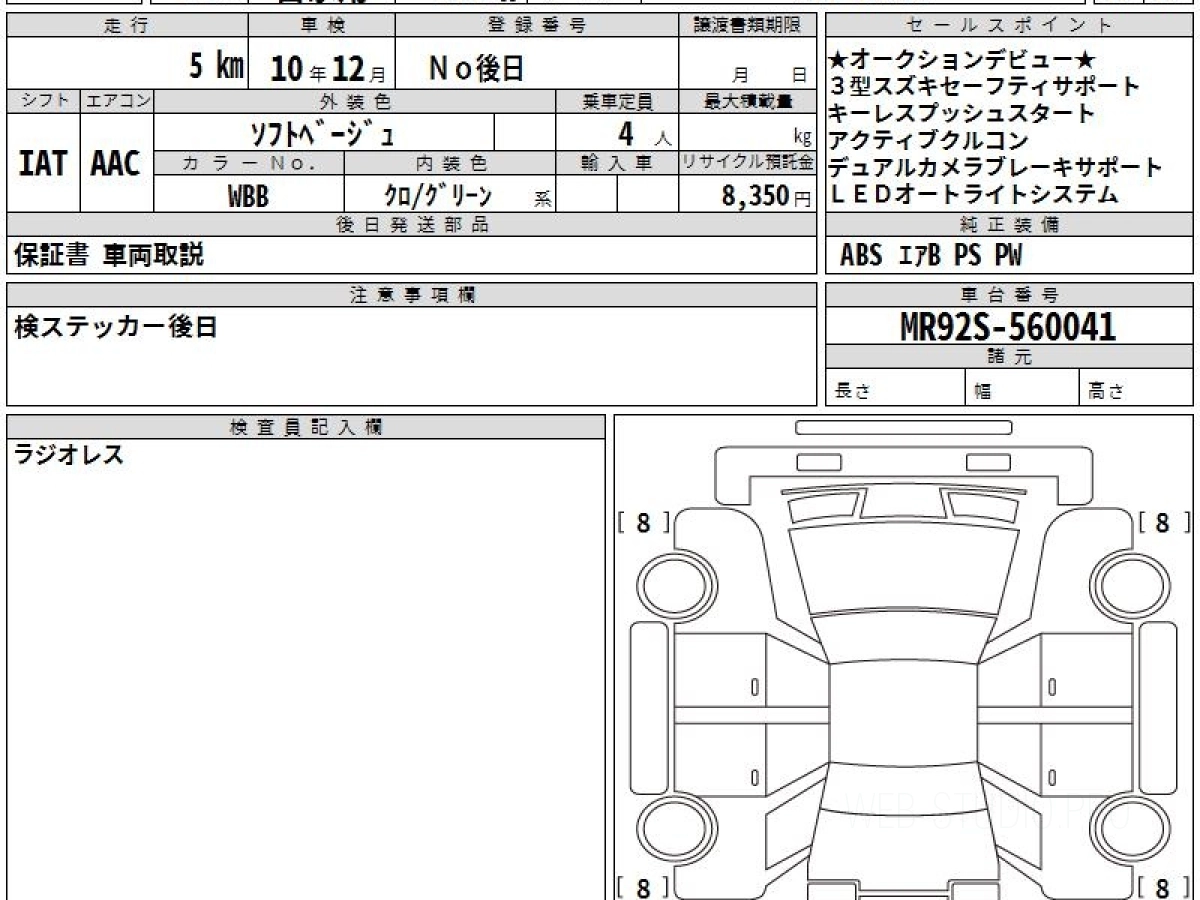Select the 走行 column header
Image resolution: width=1200 pixels, height=900 pixels.
click(126, 26)
